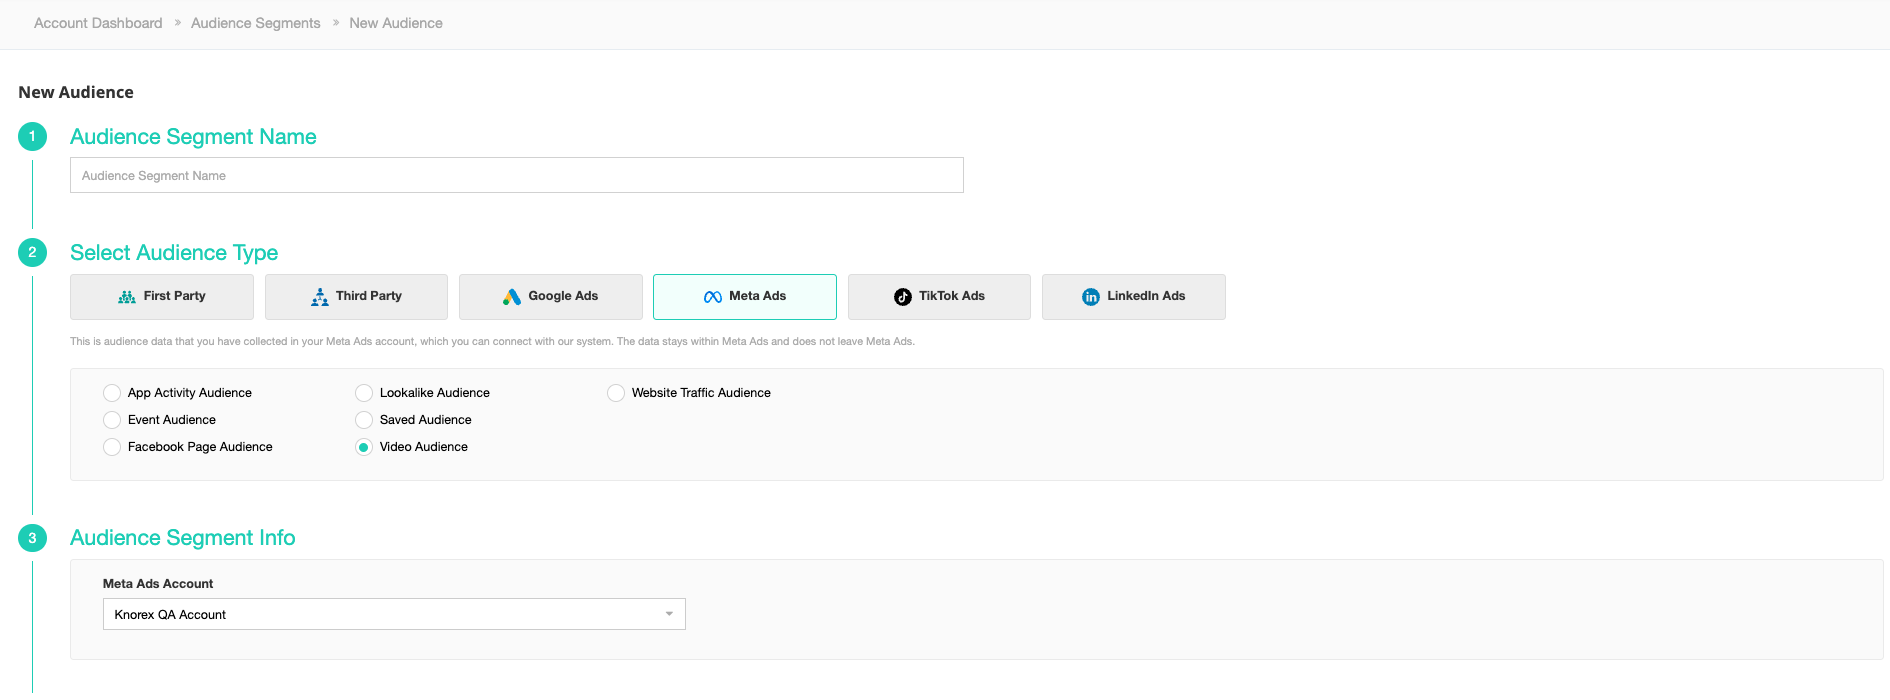This screenshot has width=1890, height=700.
Task: Choose Lookalike Audience option
Action: pos(364,393)
